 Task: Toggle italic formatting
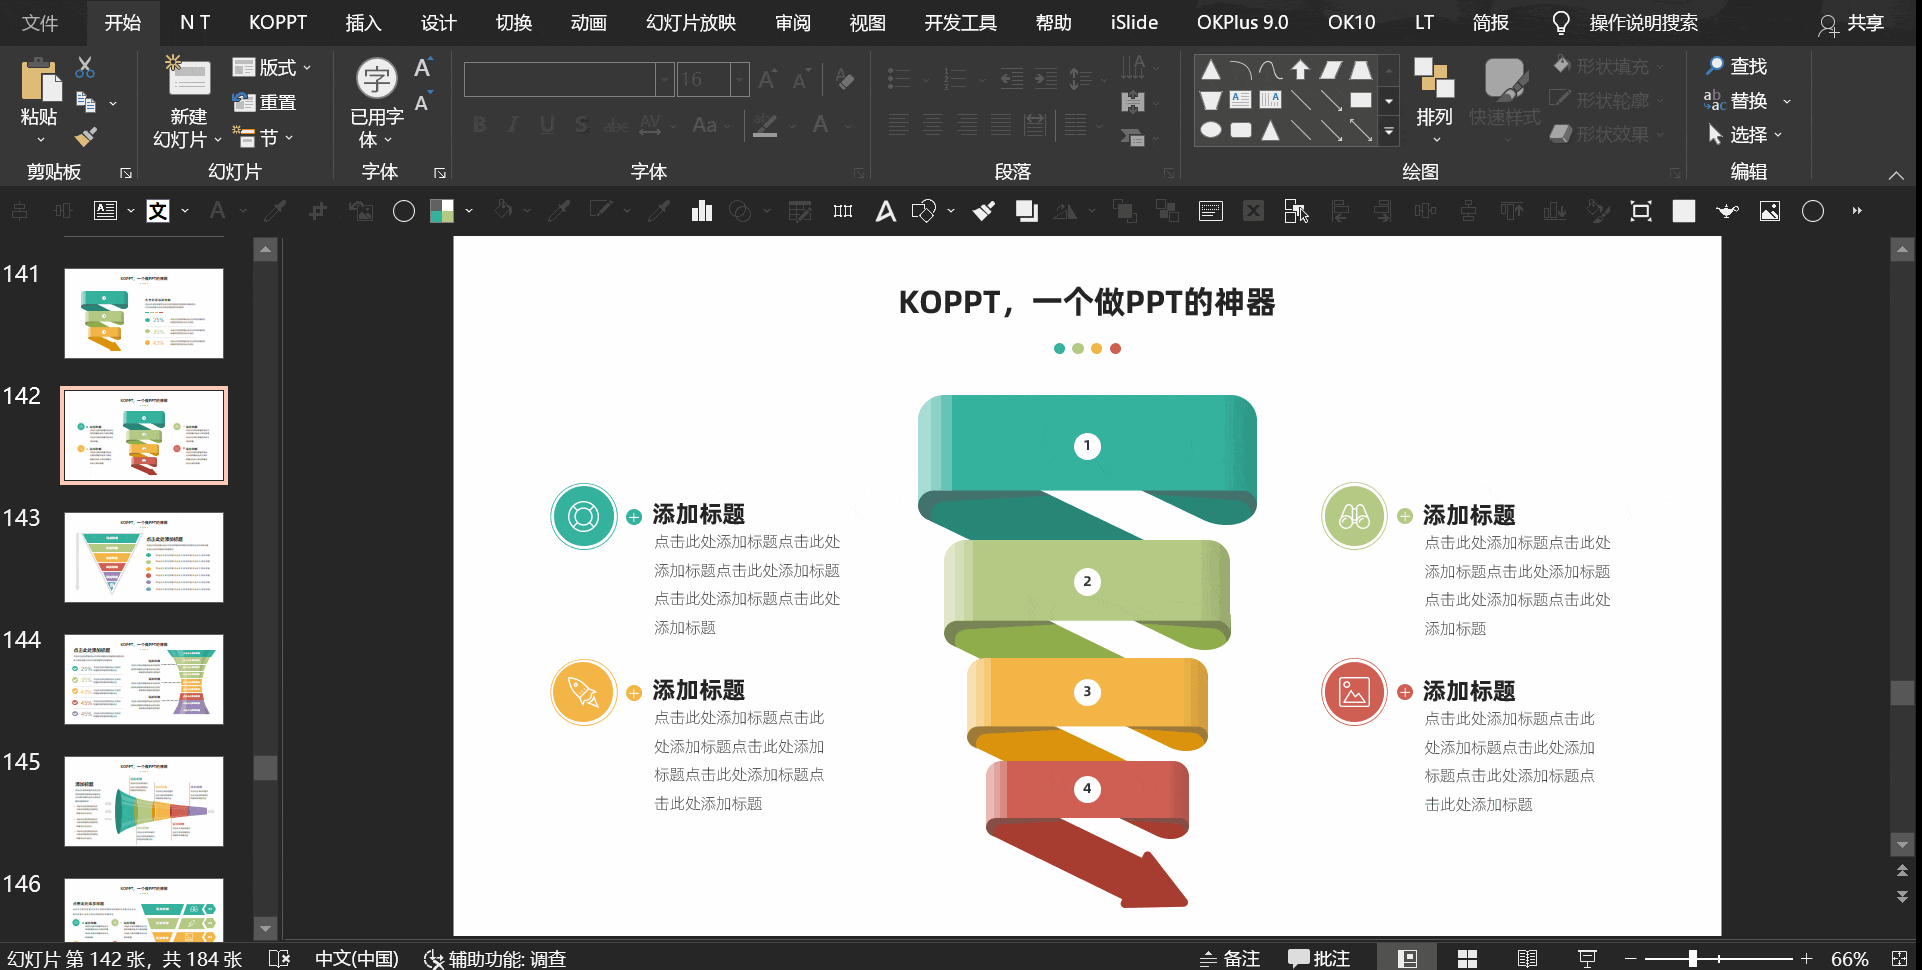tap(513, 124)
